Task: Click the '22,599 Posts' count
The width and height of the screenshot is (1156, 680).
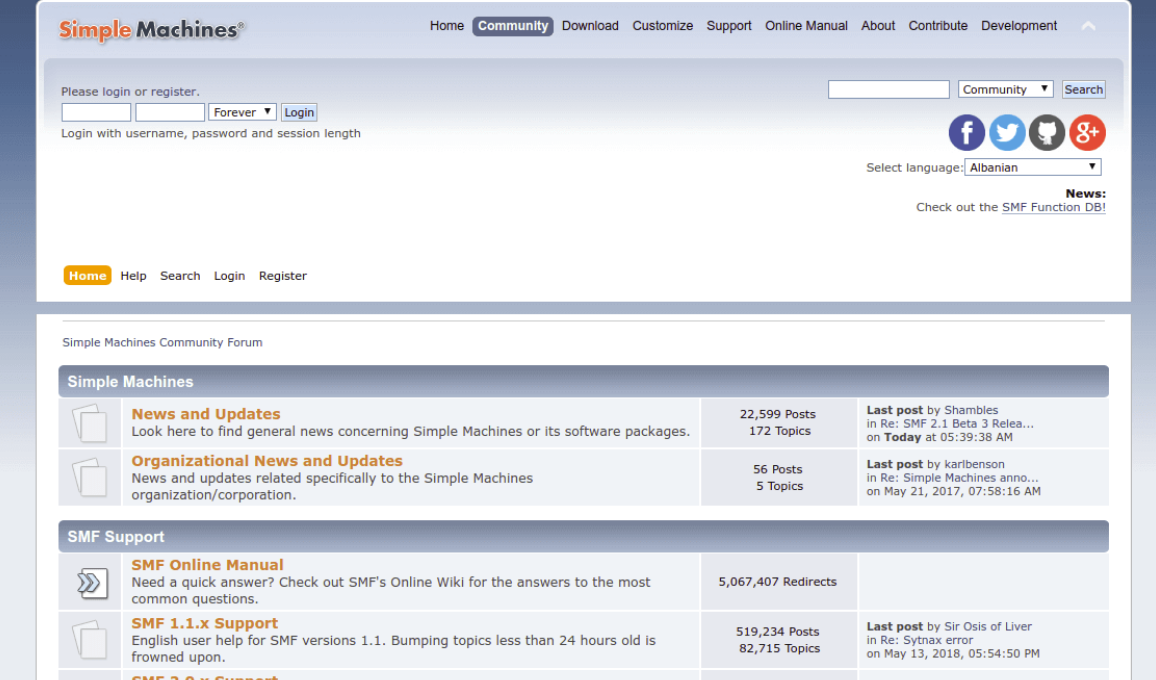Action: 778,414
